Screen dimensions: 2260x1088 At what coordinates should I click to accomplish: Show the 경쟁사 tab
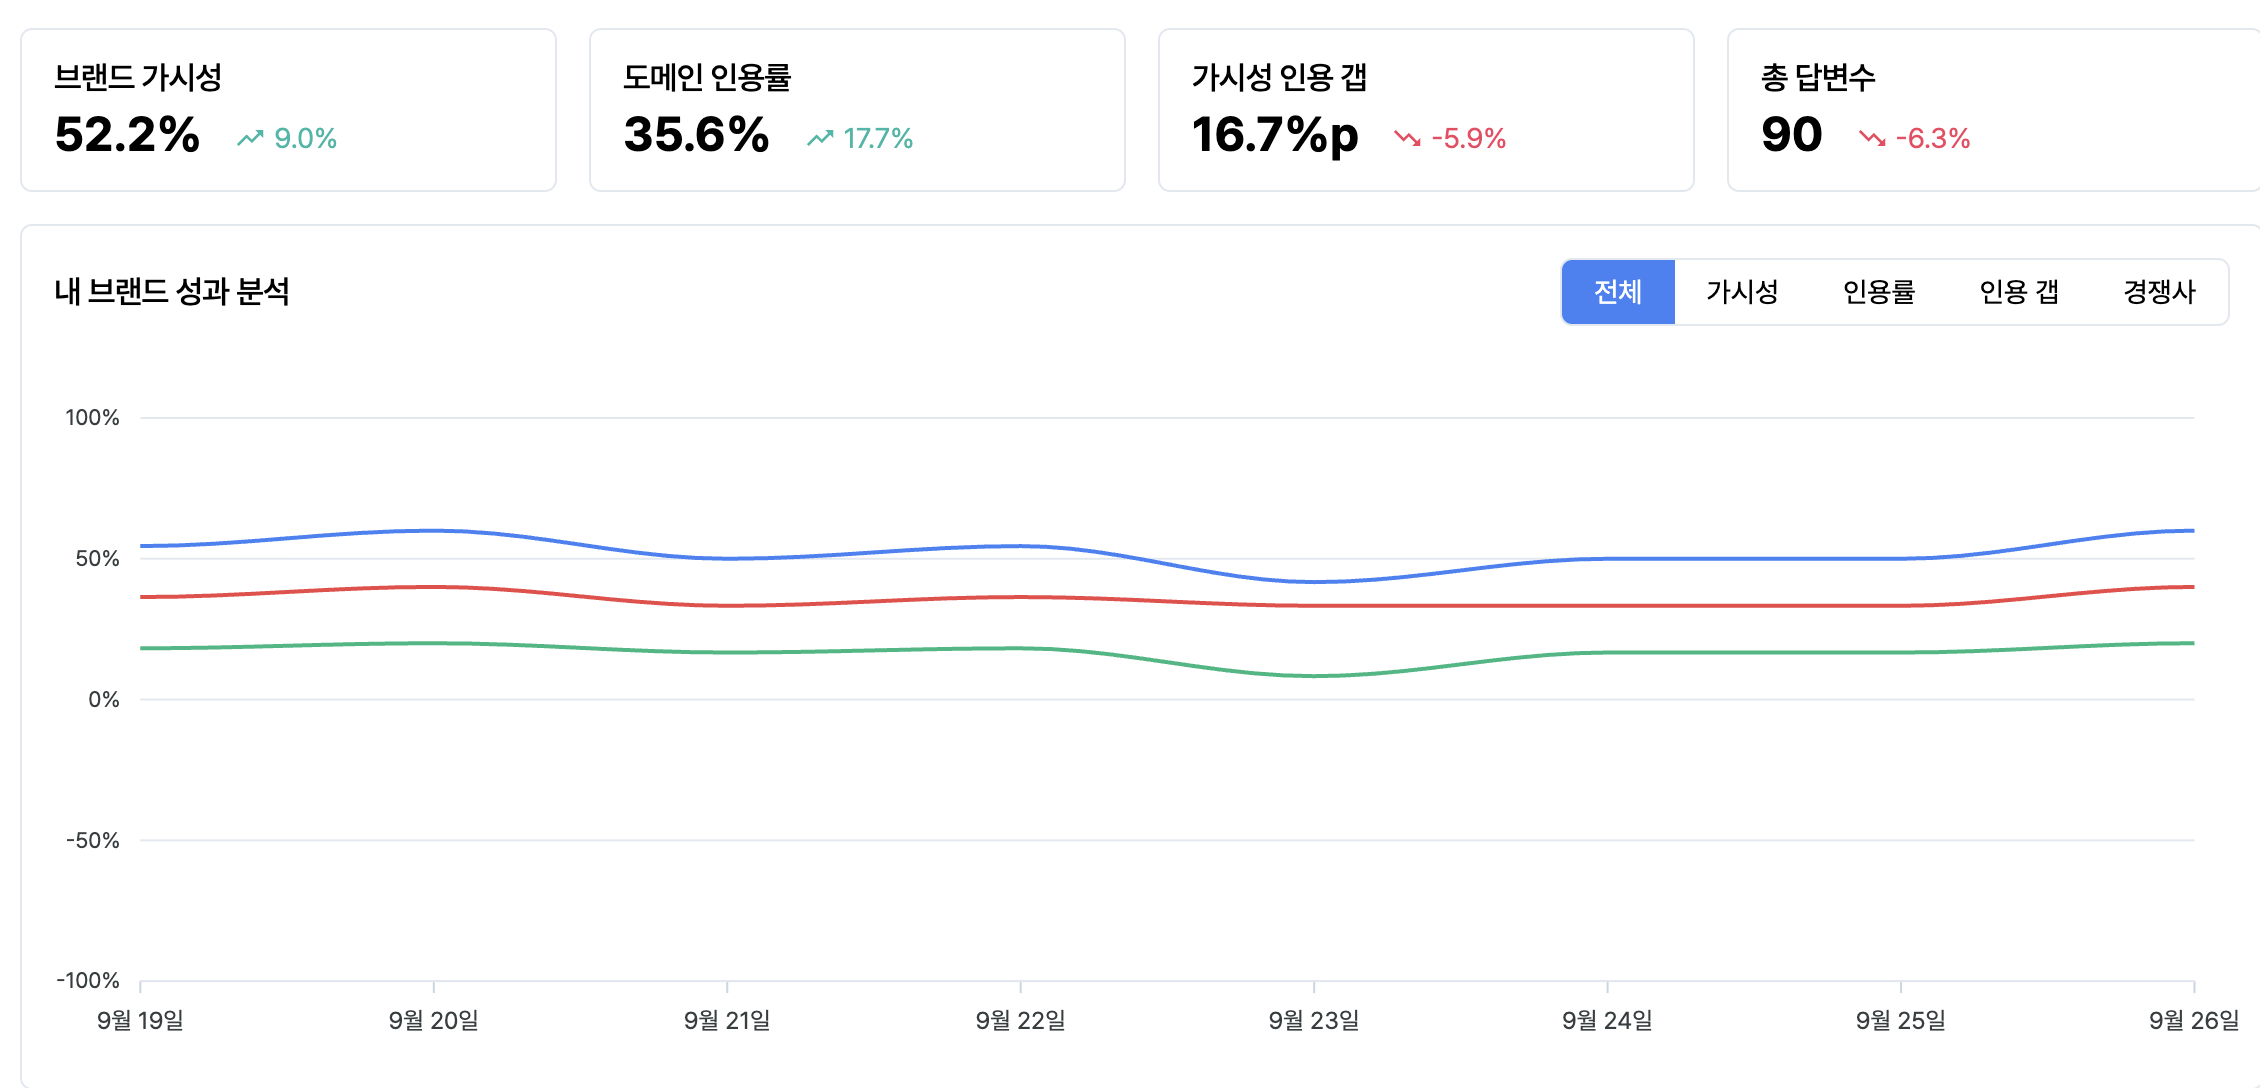point(2159,292)
